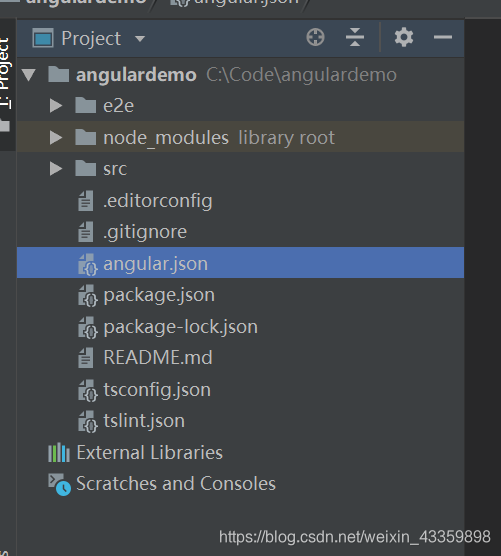Select the tsconfig.json file name

tap(157, 390)
